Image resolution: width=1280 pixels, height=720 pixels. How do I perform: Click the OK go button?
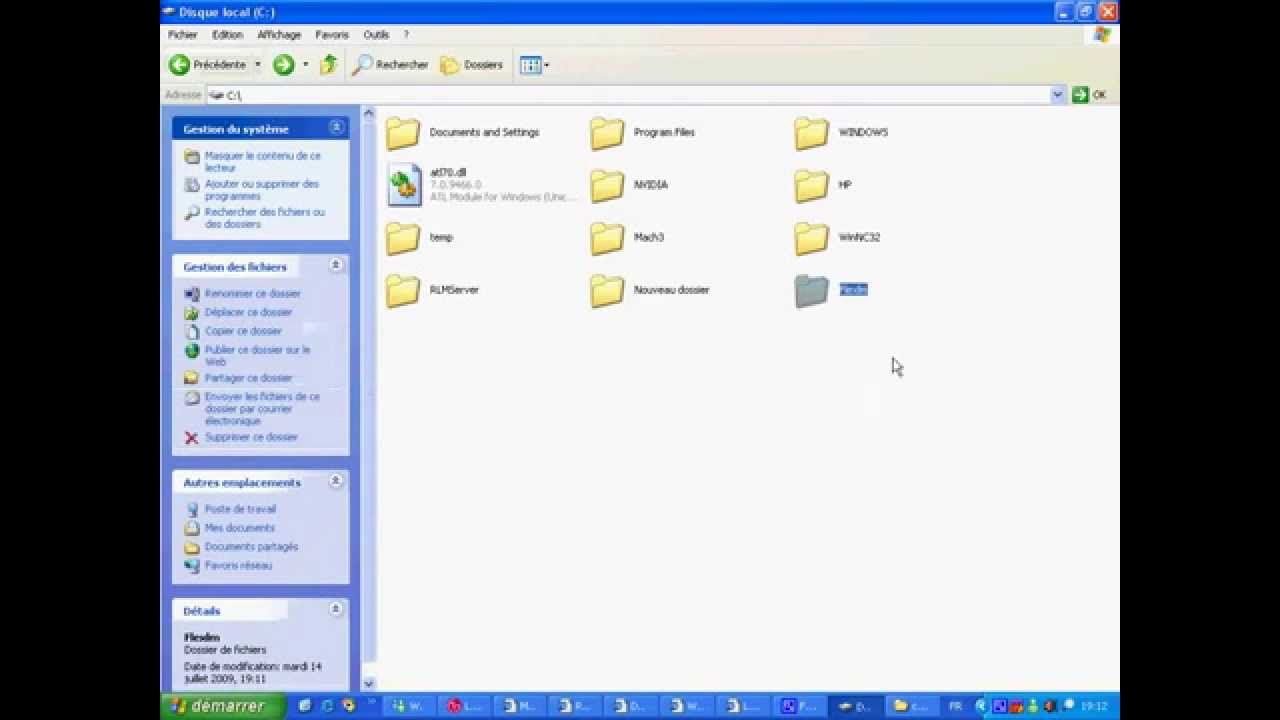[1089, 95]
